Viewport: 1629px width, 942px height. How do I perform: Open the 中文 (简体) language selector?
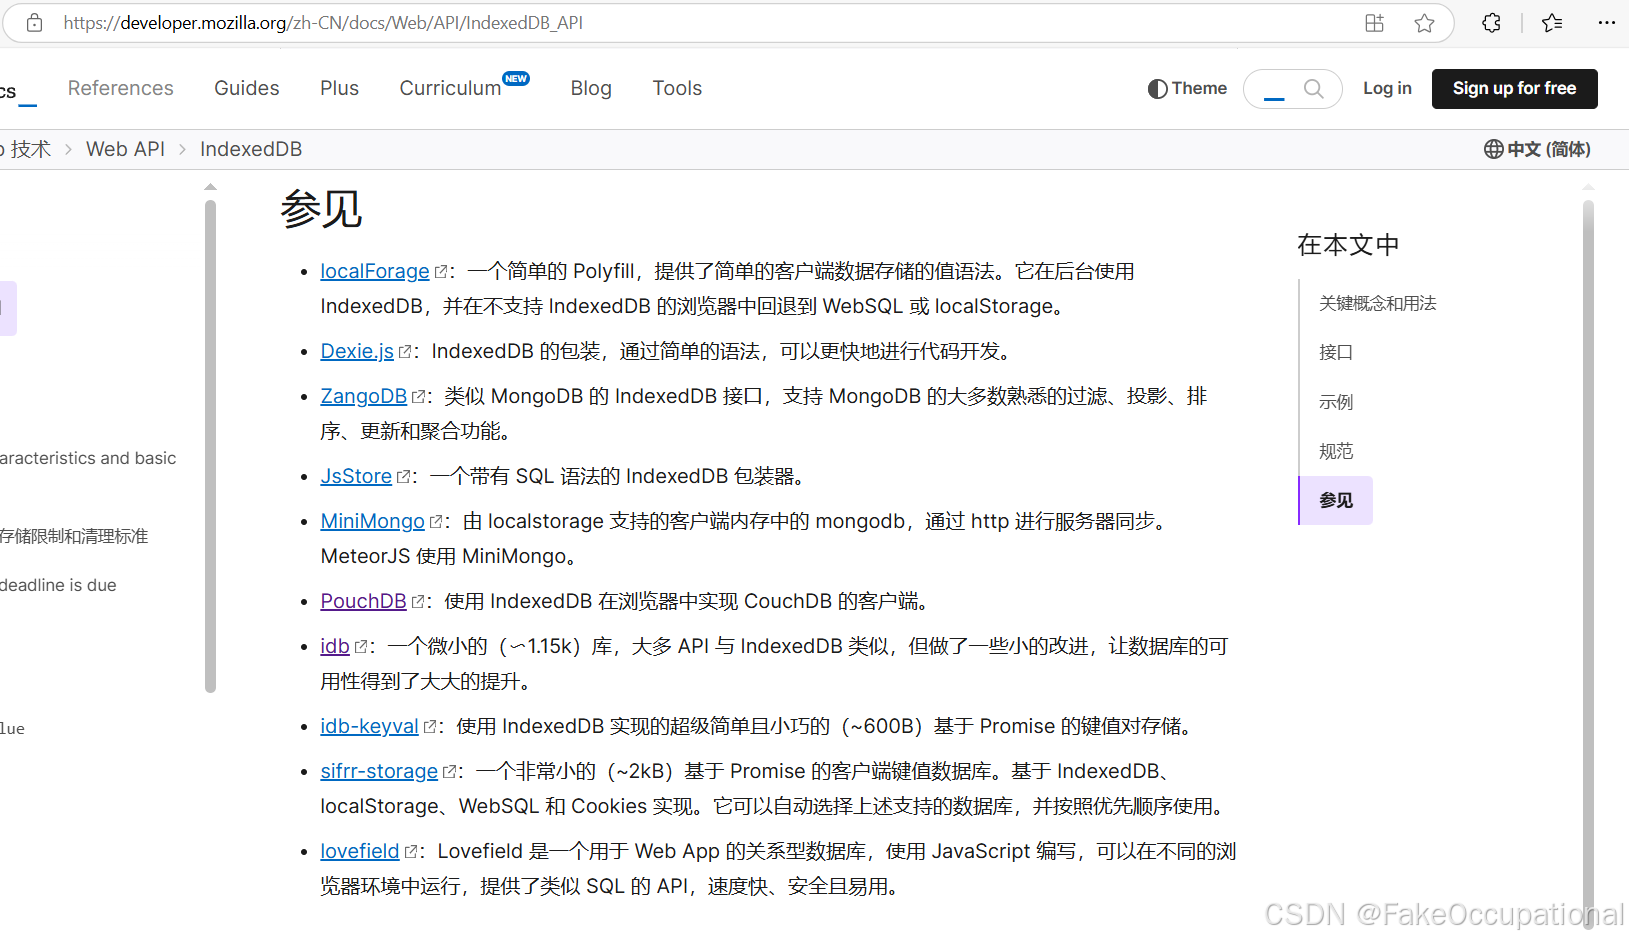[1537, 149]
